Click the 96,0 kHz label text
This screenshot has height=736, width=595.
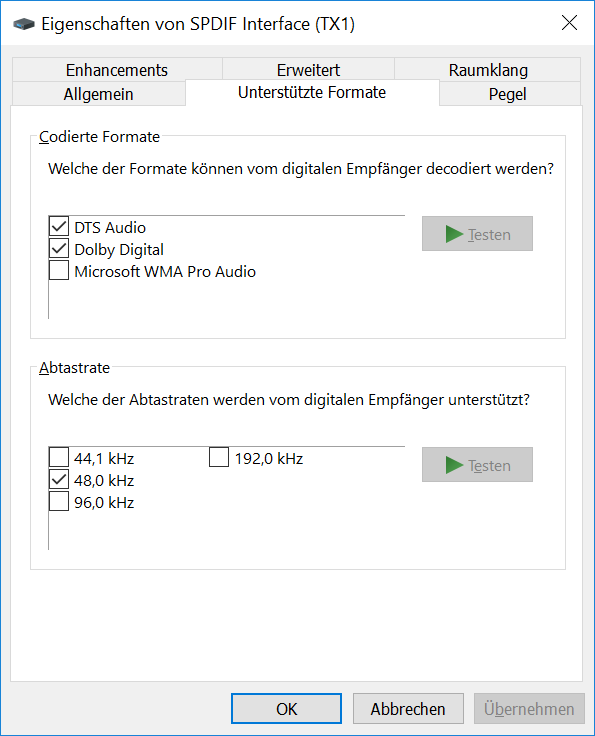coord(104,503)
